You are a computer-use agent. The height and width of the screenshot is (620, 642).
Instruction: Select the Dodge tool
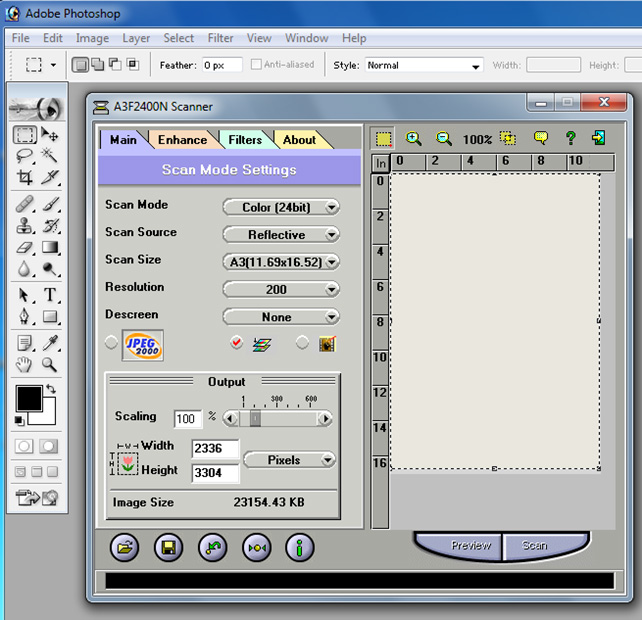click(x=50, y=269)
